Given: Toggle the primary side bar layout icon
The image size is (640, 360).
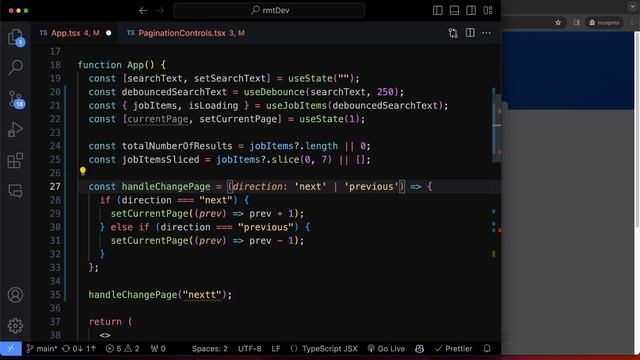Looking at the screenshot, I should pos(438,11).
